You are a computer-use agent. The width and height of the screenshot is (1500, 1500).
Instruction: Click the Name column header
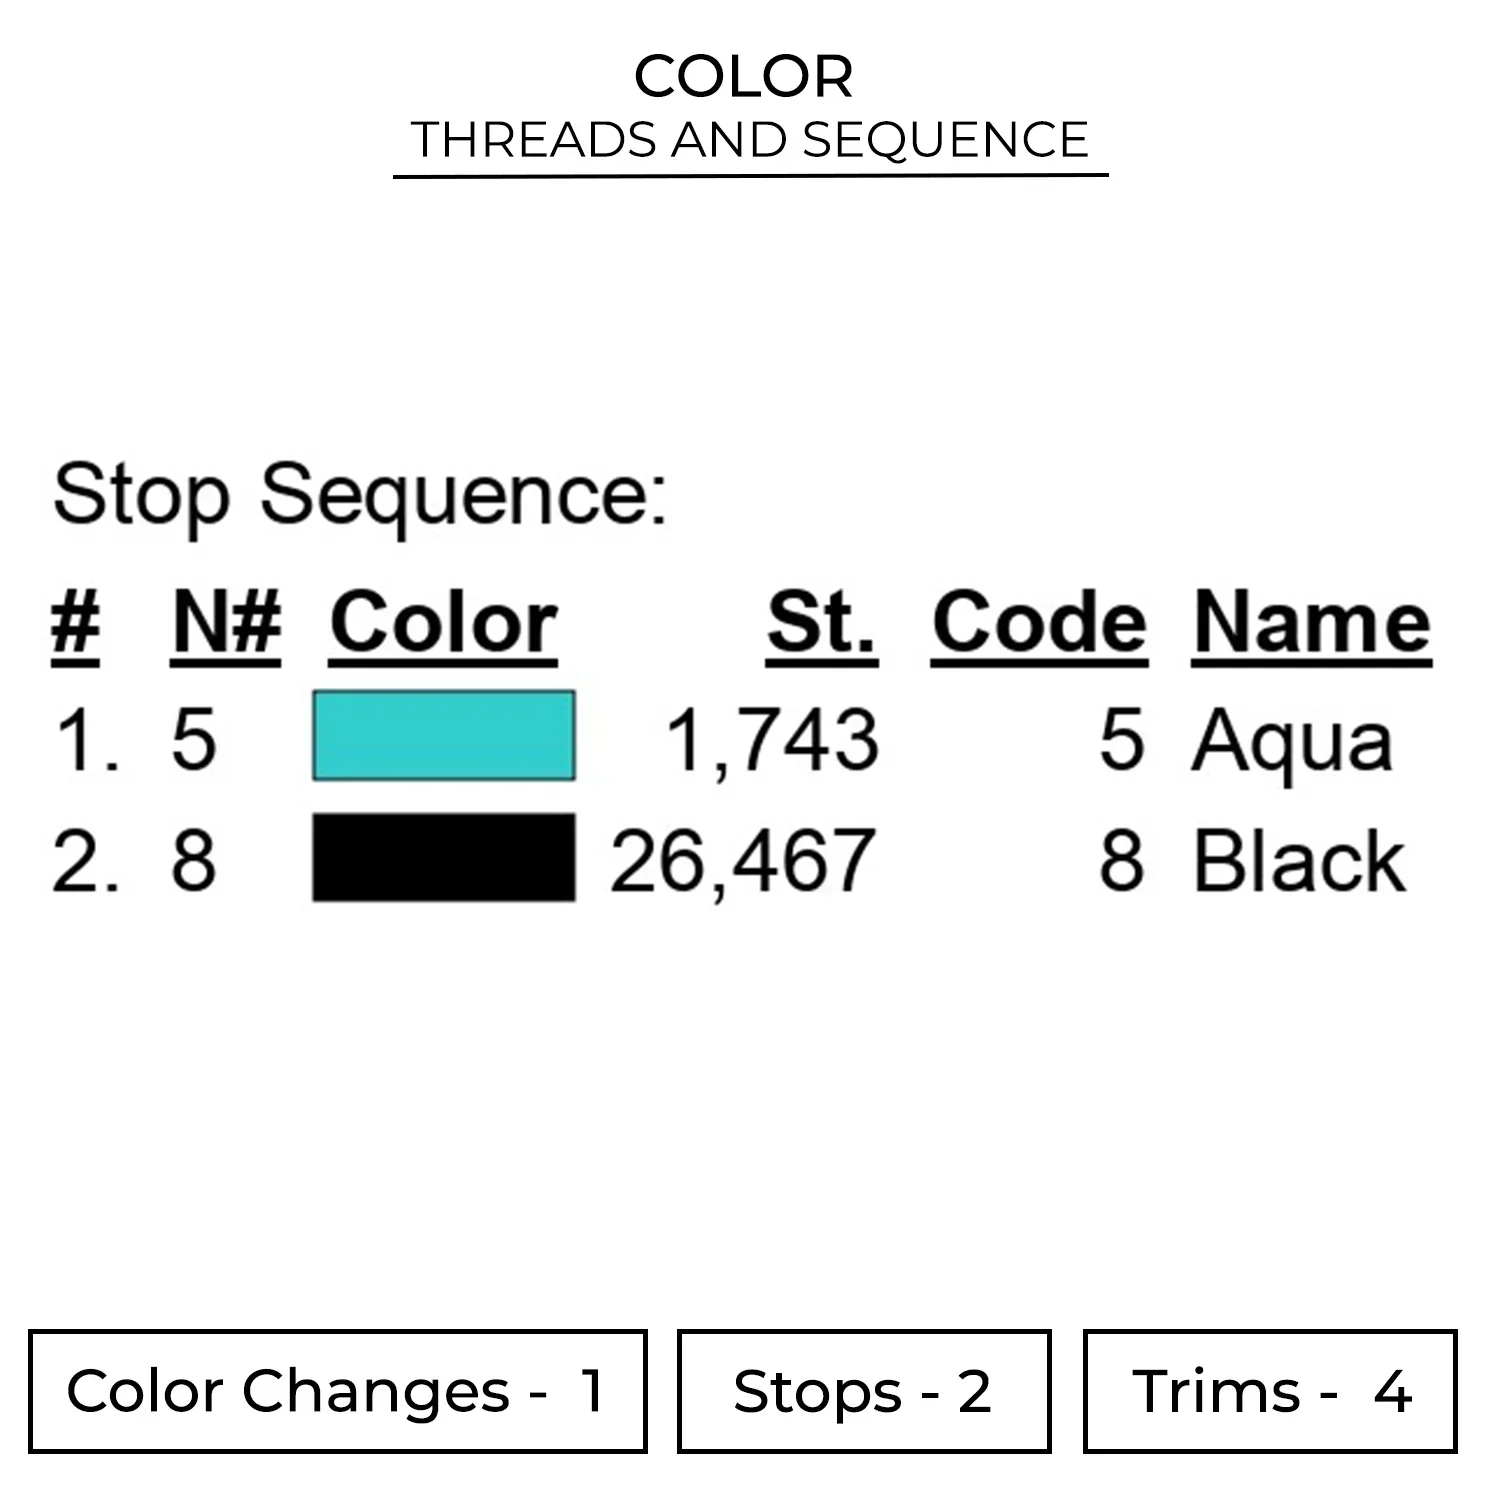[1311, 624]
